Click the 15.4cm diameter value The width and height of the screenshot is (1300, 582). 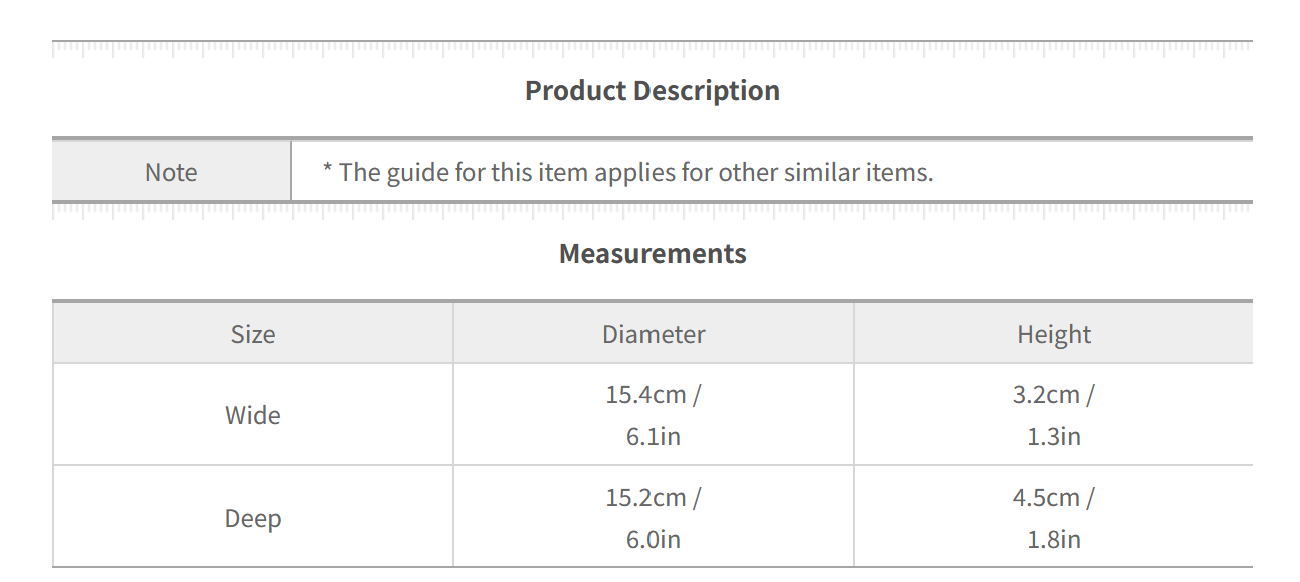(x=646, y=394)
